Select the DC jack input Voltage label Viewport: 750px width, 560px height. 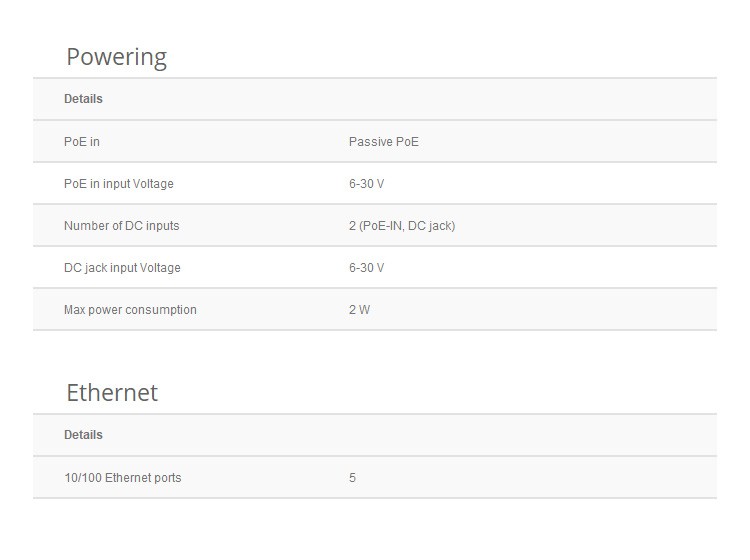[x=122, y=268]
